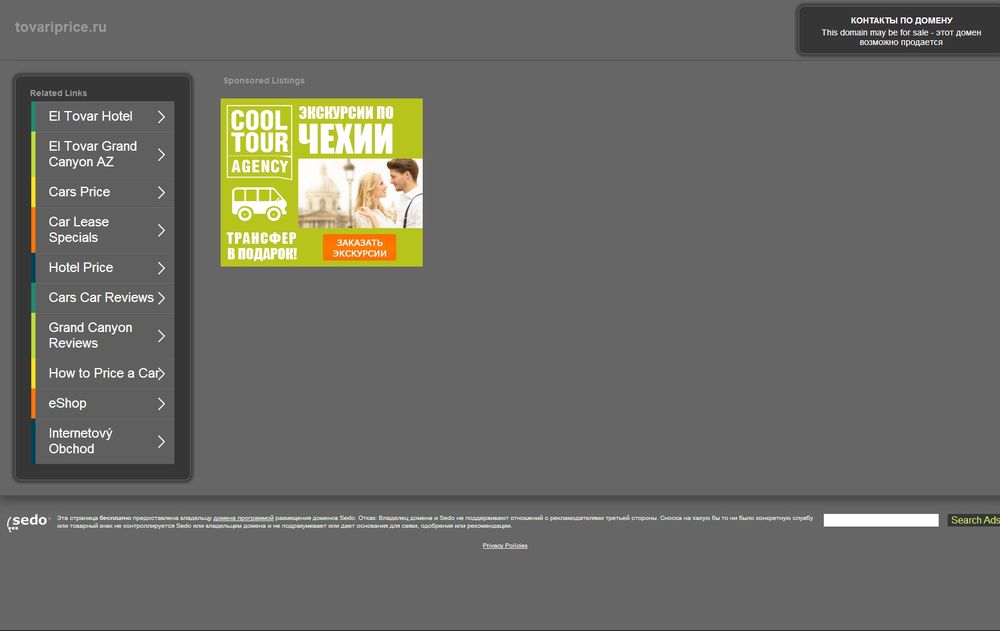Click chevron next to Car Lease Specials

point(161,230)
